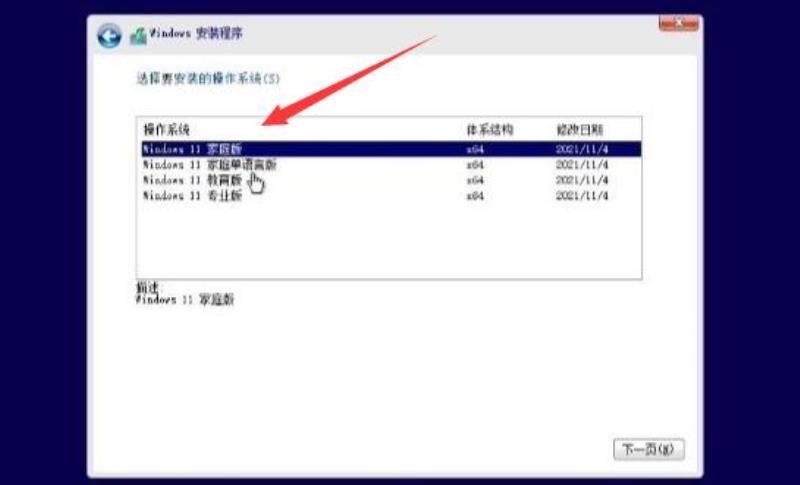Click 2021/11/4 date in 教育版 row
800x485 pixels.
582,181
